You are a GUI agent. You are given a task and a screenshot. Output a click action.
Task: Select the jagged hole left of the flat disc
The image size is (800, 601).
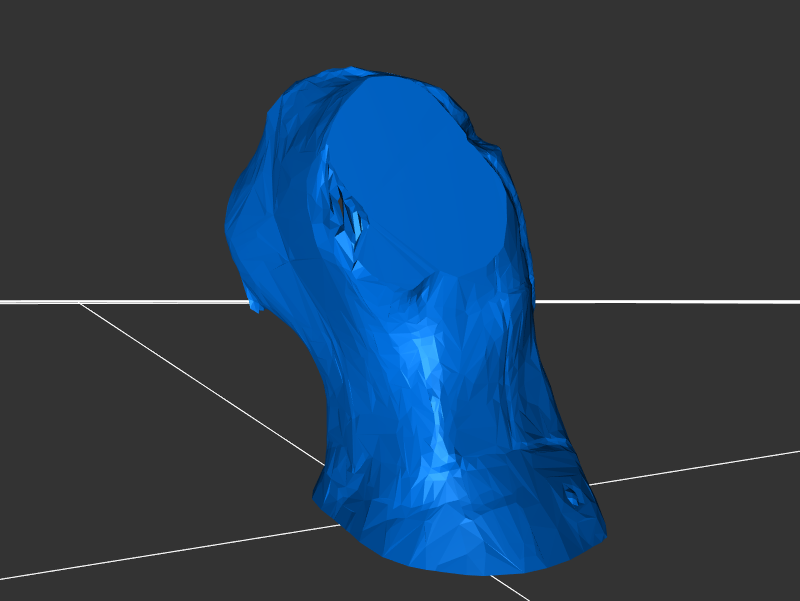click(x=347, y=208)
